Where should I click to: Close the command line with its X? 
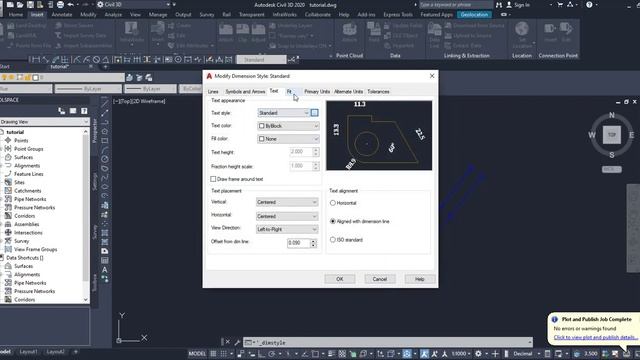[228, 342]
